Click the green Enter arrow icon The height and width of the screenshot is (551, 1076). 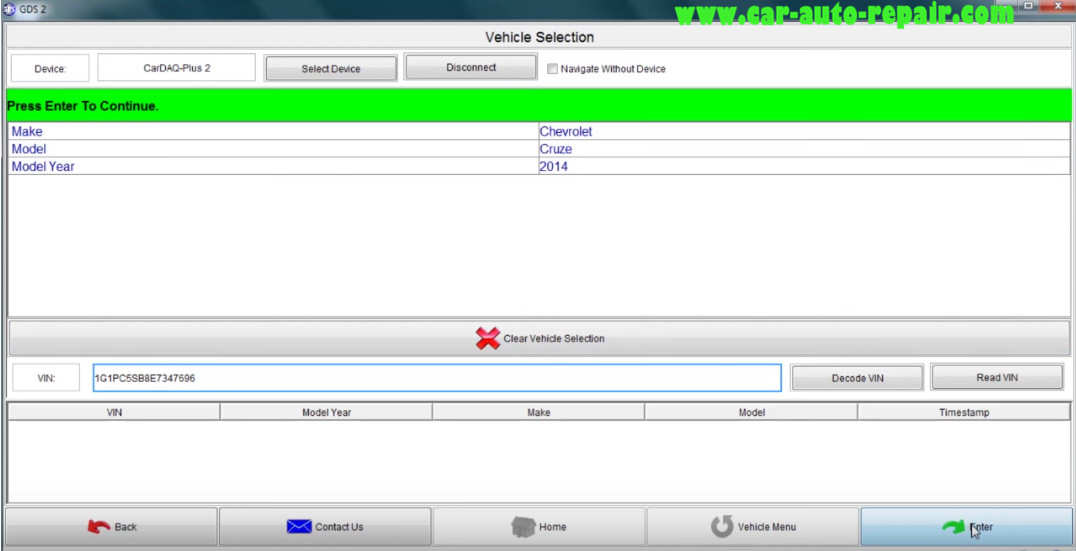tap(952, 527)
